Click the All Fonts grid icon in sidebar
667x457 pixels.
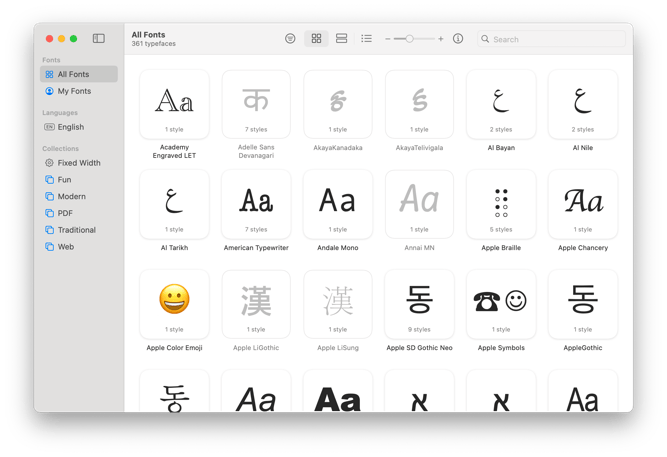pos(49,74)
